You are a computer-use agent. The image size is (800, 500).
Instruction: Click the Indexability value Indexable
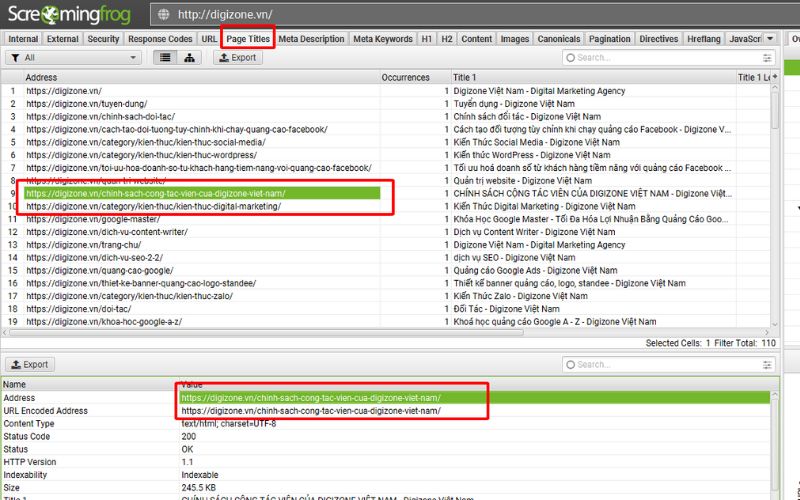pyautogui.click(x=199, y=474)
